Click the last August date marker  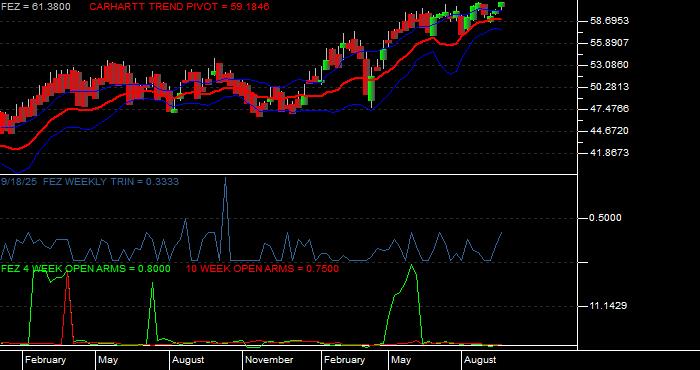click(480, 360)
